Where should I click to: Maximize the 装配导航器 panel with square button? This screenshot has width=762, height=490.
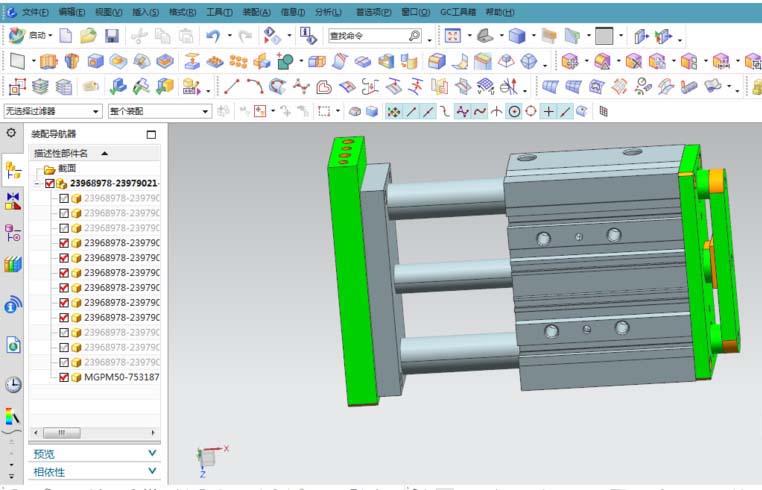tap(151, 135)
